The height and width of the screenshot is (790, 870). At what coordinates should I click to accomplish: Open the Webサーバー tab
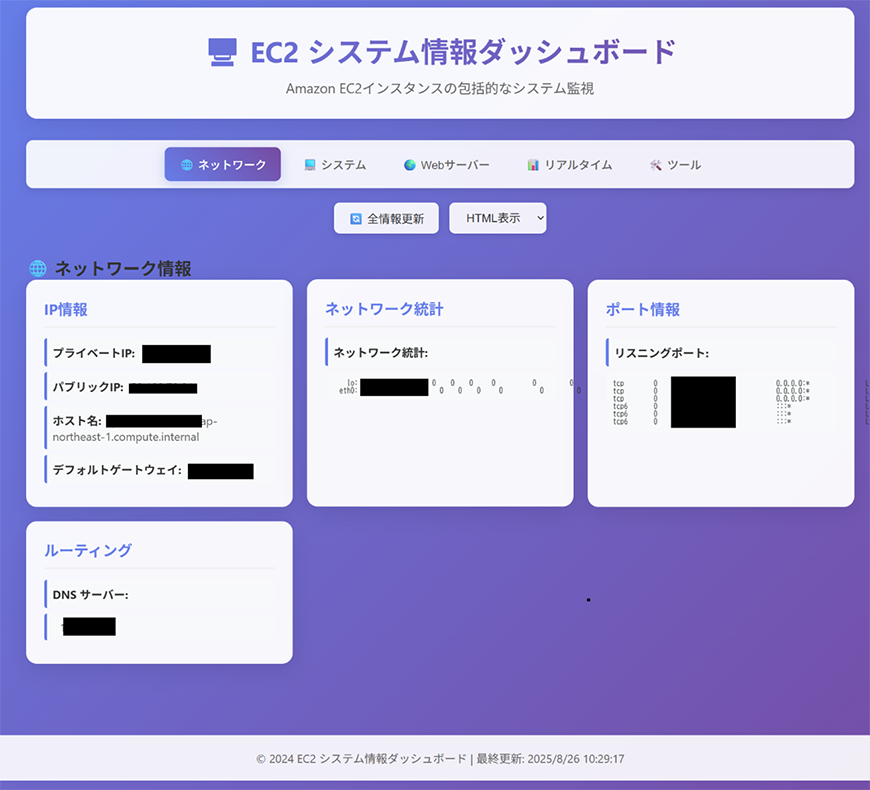[445, 164]
